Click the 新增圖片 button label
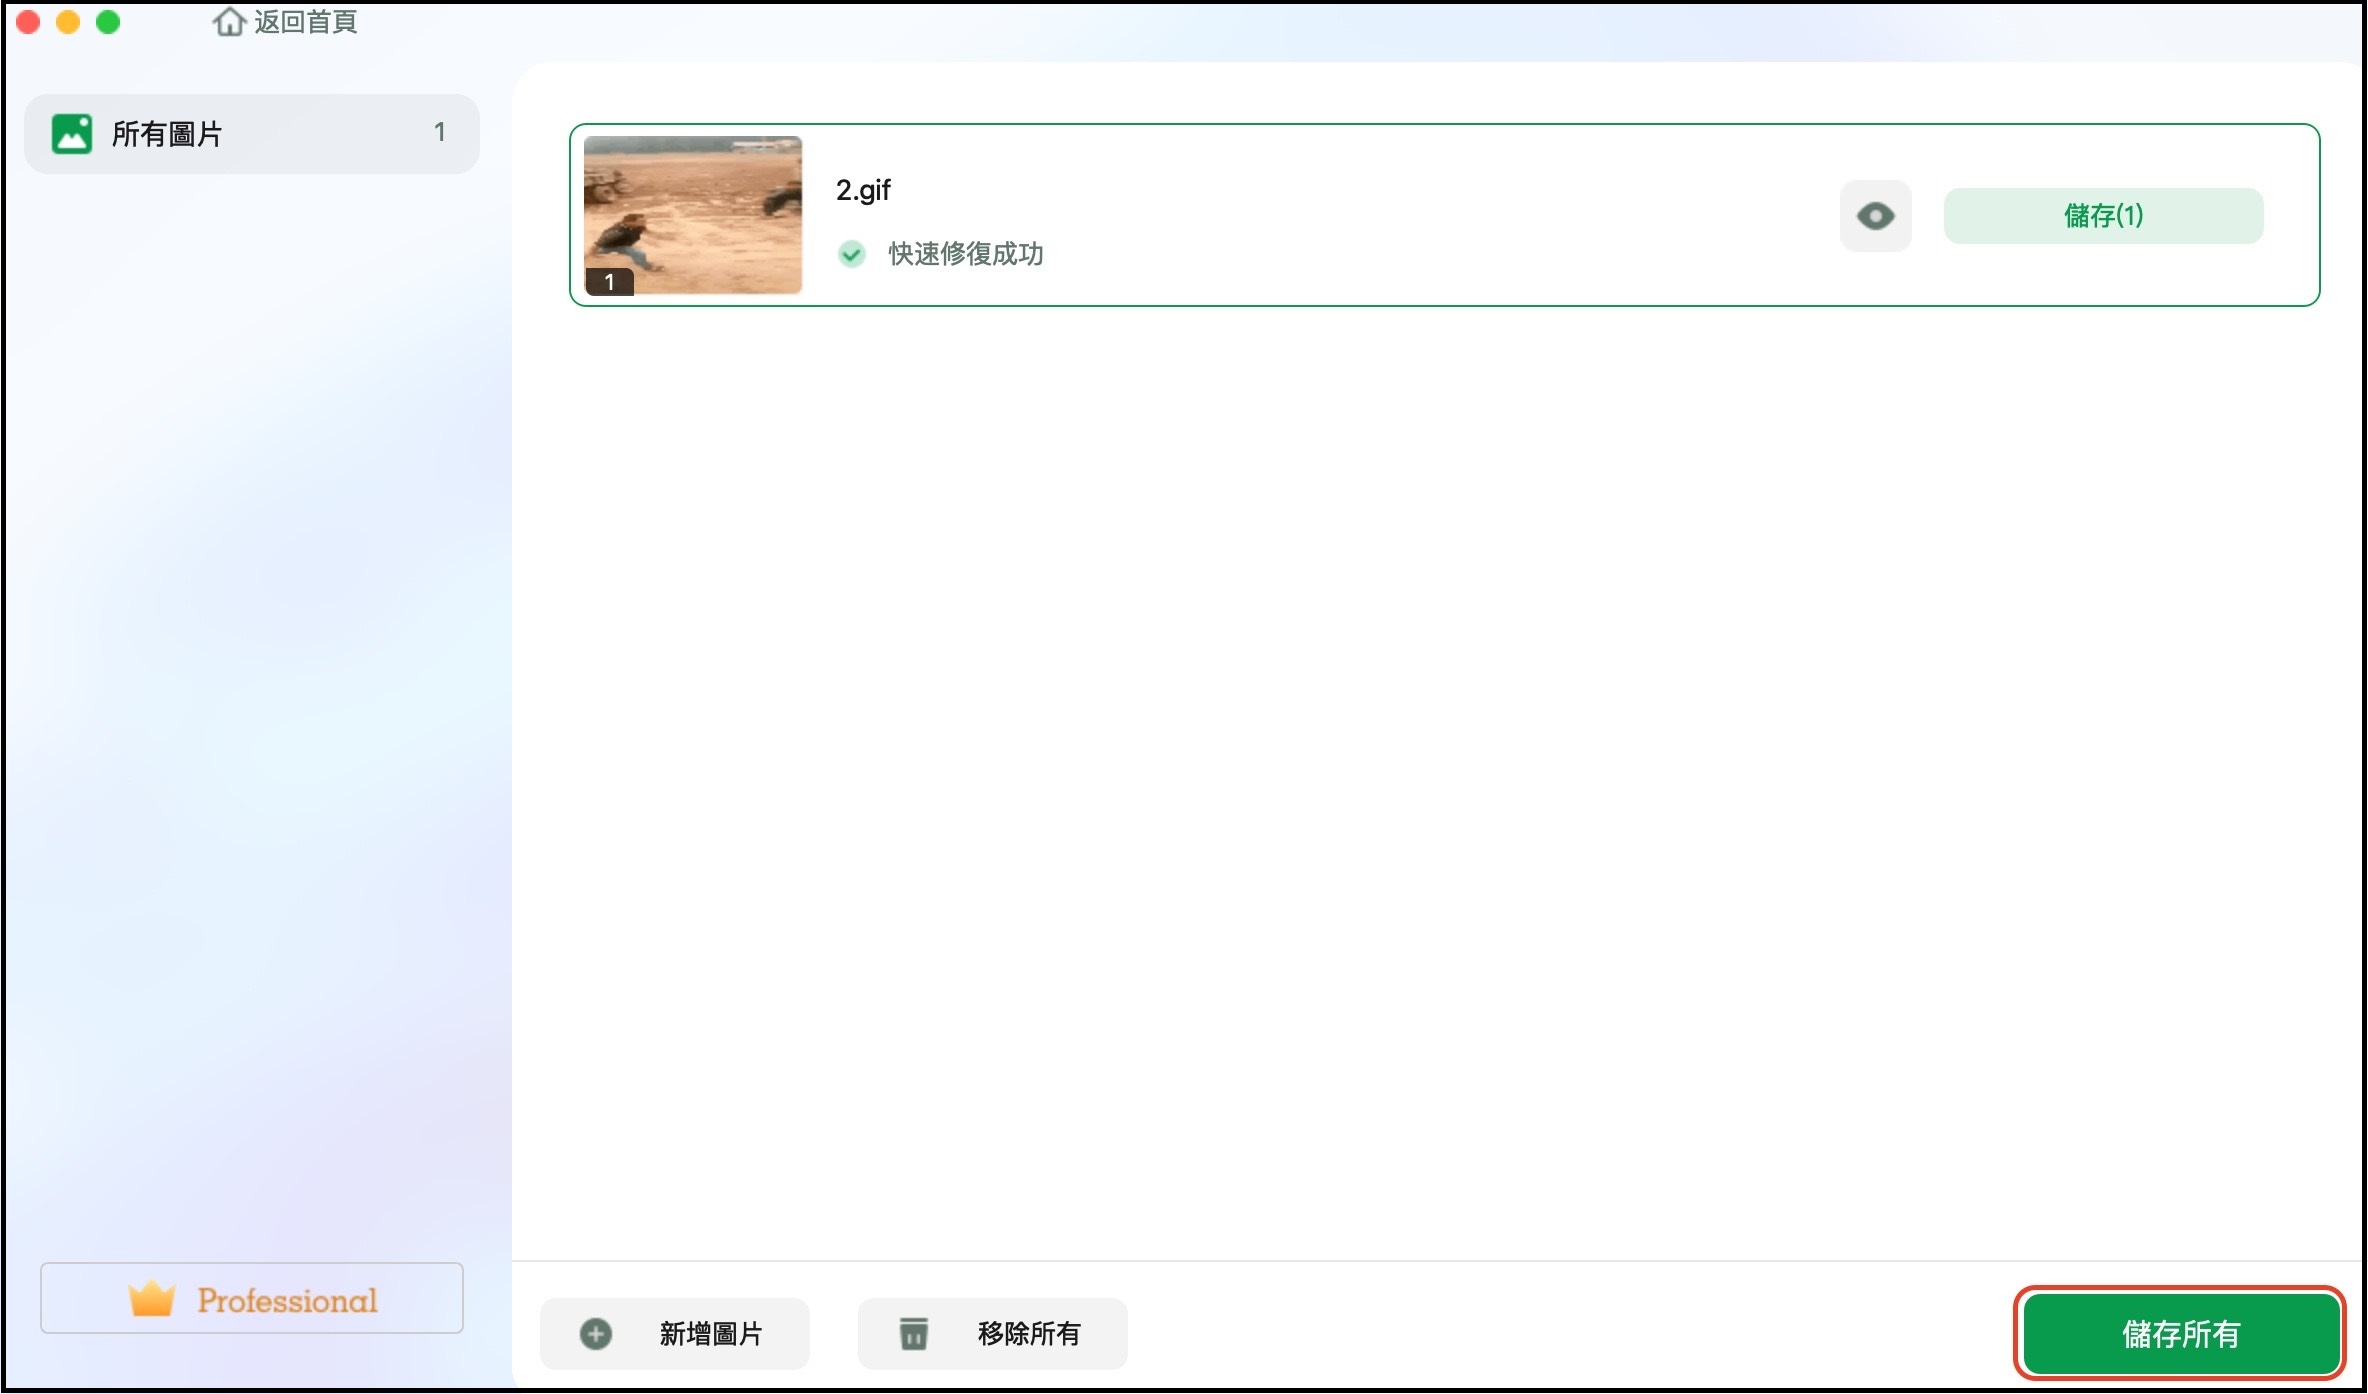The height and width of the screenshot is (1394, 2368). coord(711,1333)
